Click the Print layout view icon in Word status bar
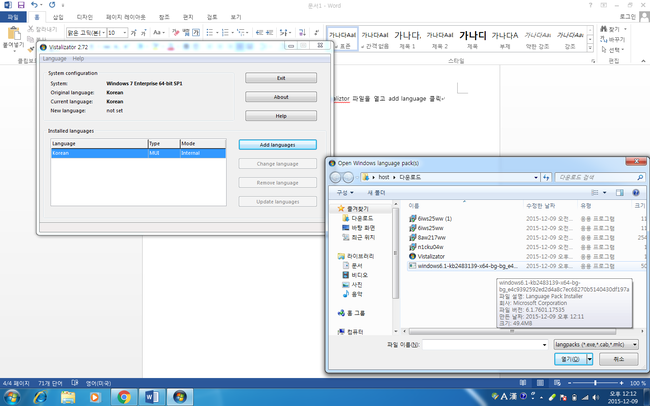Screen dimensions: 650x406 point(540,383)
